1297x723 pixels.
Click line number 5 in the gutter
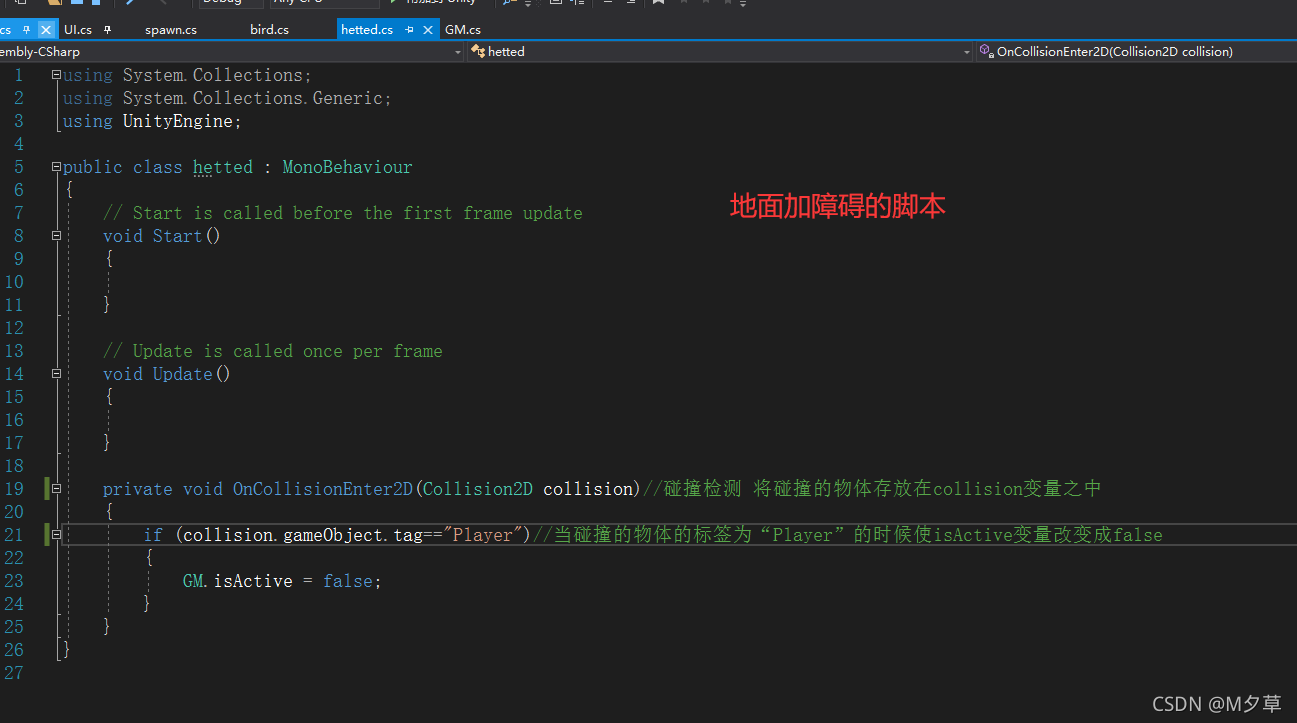click(x=19, y=167)
